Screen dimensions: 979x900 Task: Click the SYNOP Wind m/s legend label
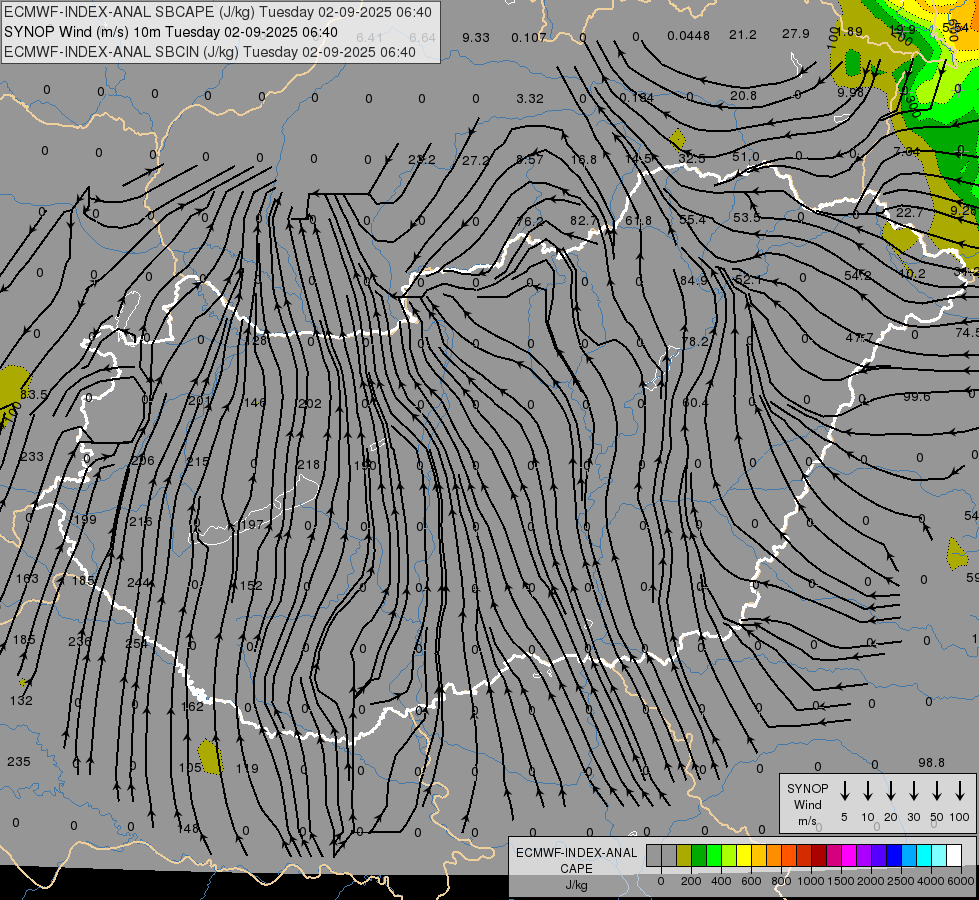click(x=807, y=804)
